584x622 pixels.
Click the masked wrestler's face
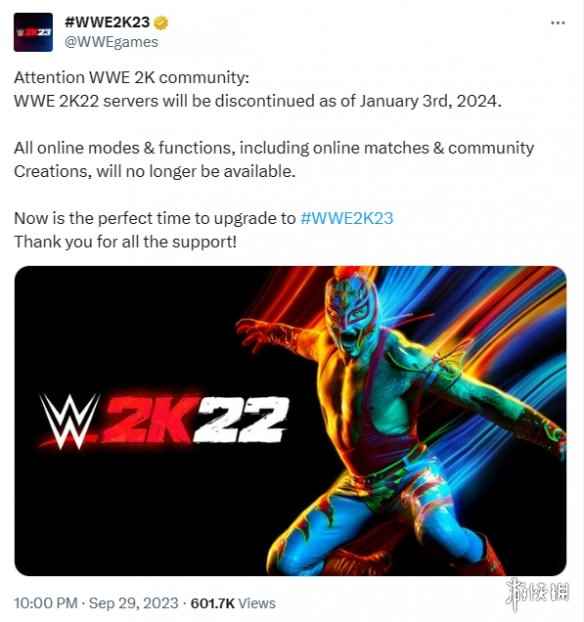353,313
